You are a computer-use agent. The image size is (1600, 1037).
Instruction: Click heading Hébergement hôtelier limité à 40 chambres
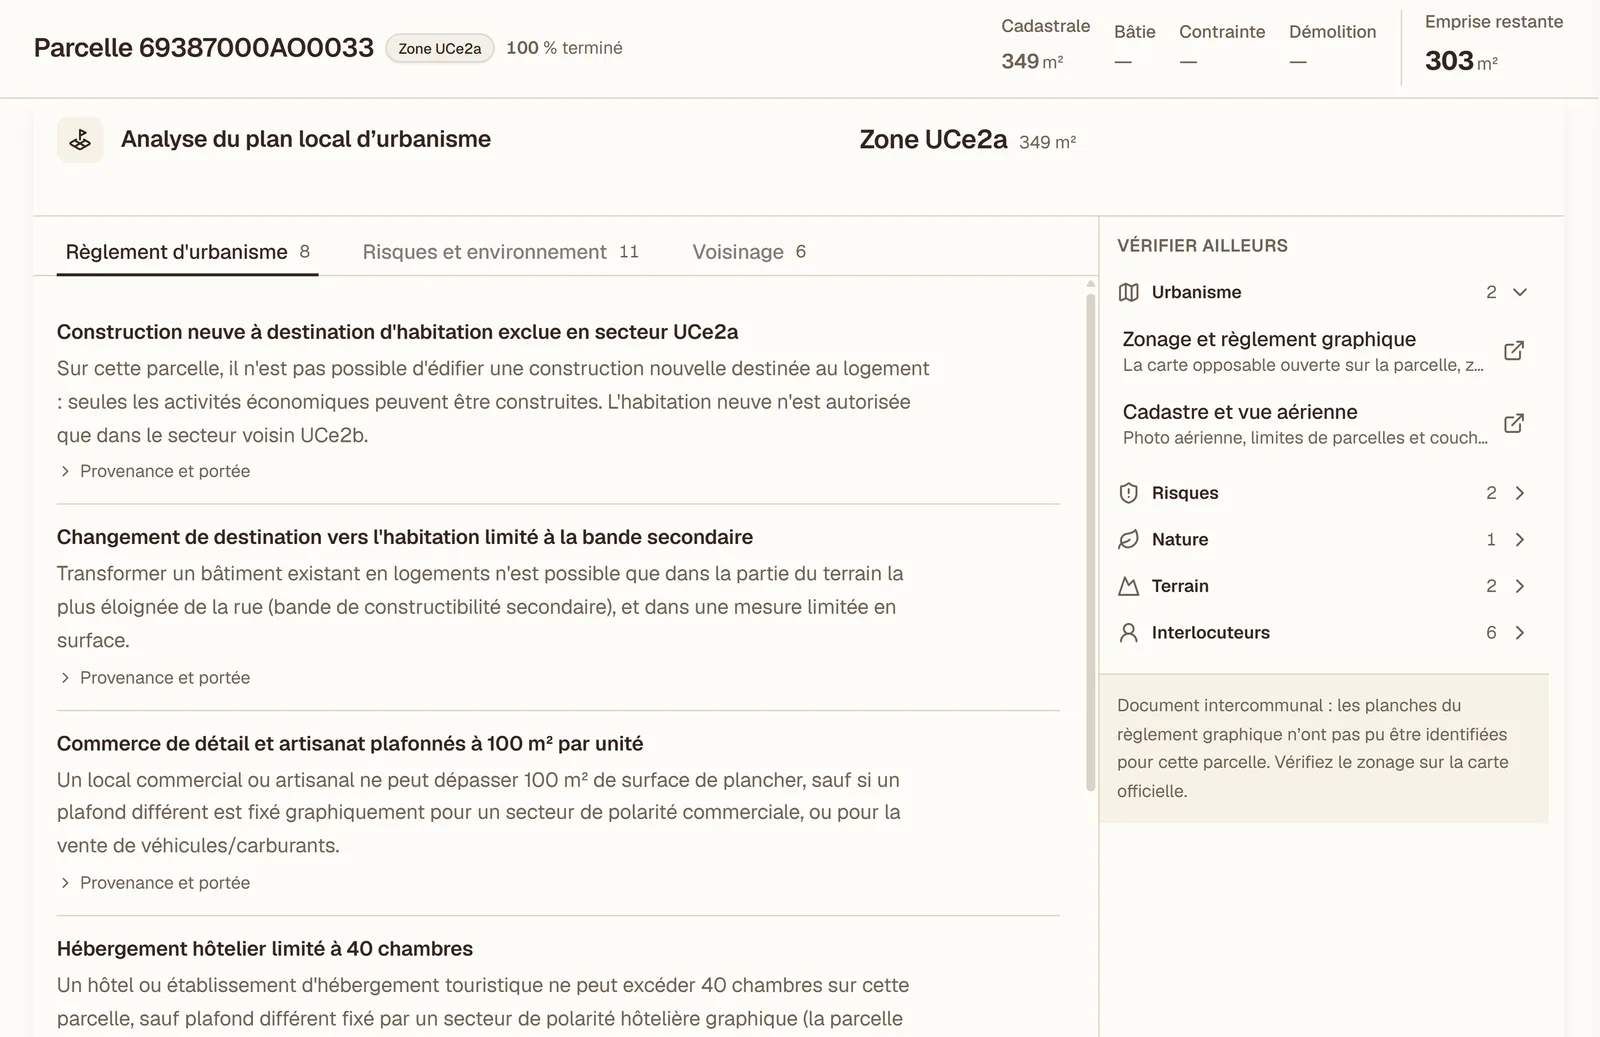pyautogui.click(x=265, y=949)
